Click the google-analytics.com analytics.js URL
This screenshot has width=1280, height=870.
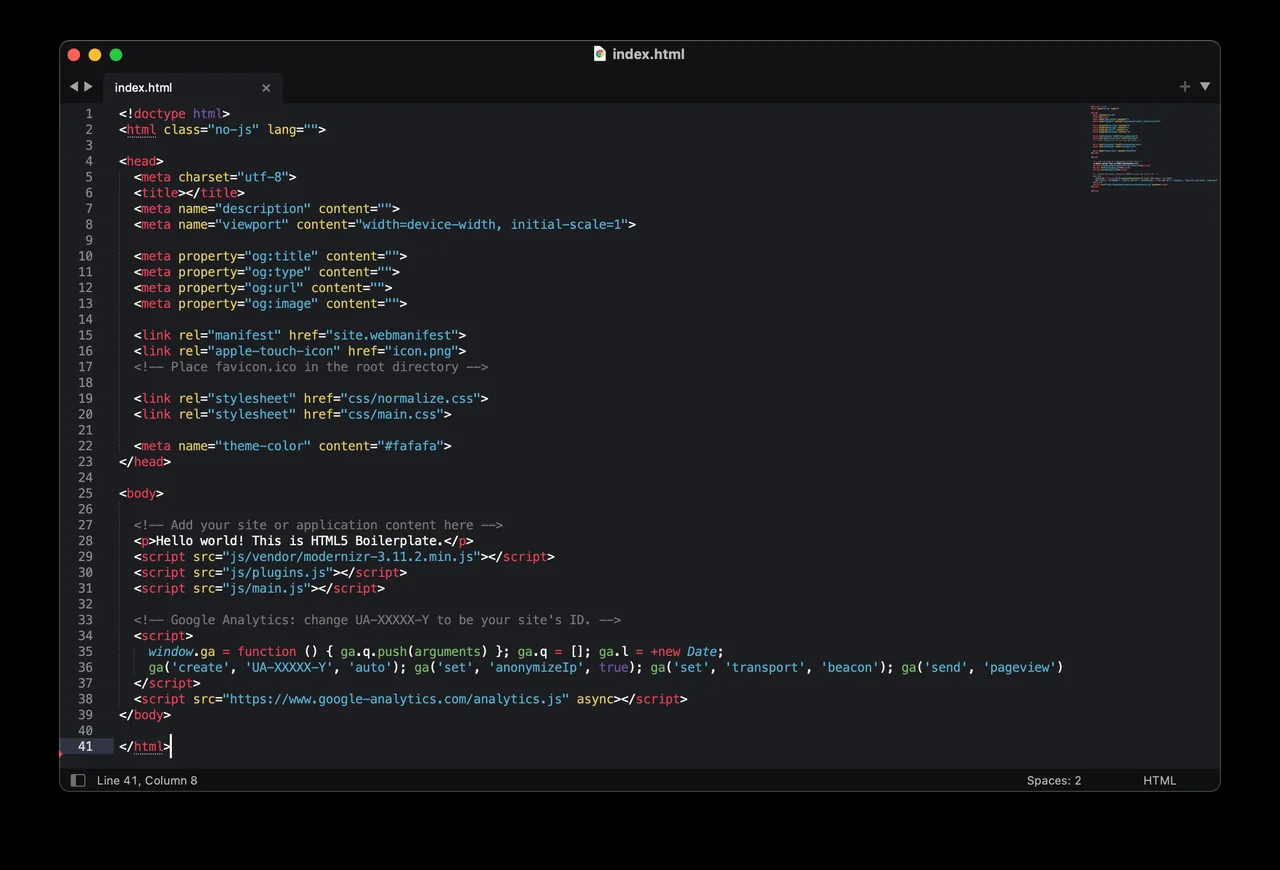click(x=396, y=699)
